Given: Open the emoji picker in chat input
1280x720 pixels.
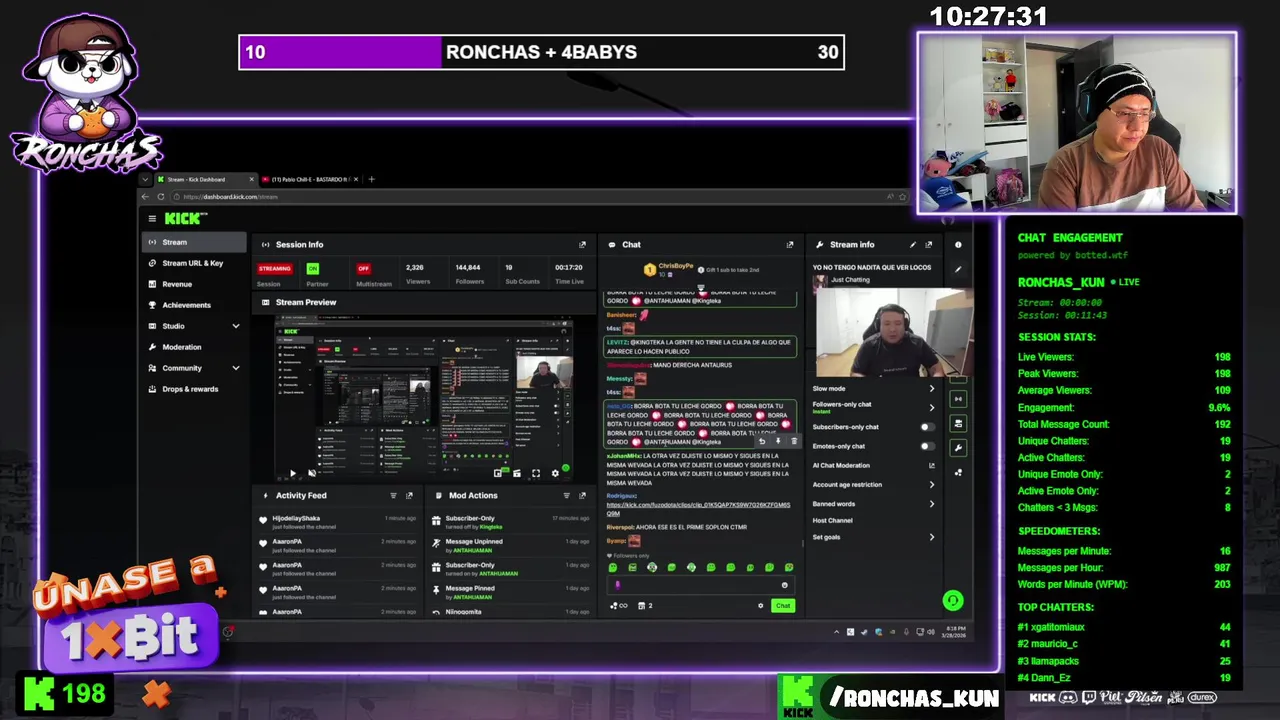Looking at the screenshot, I should pyautogui.click(x=785, y=585).
